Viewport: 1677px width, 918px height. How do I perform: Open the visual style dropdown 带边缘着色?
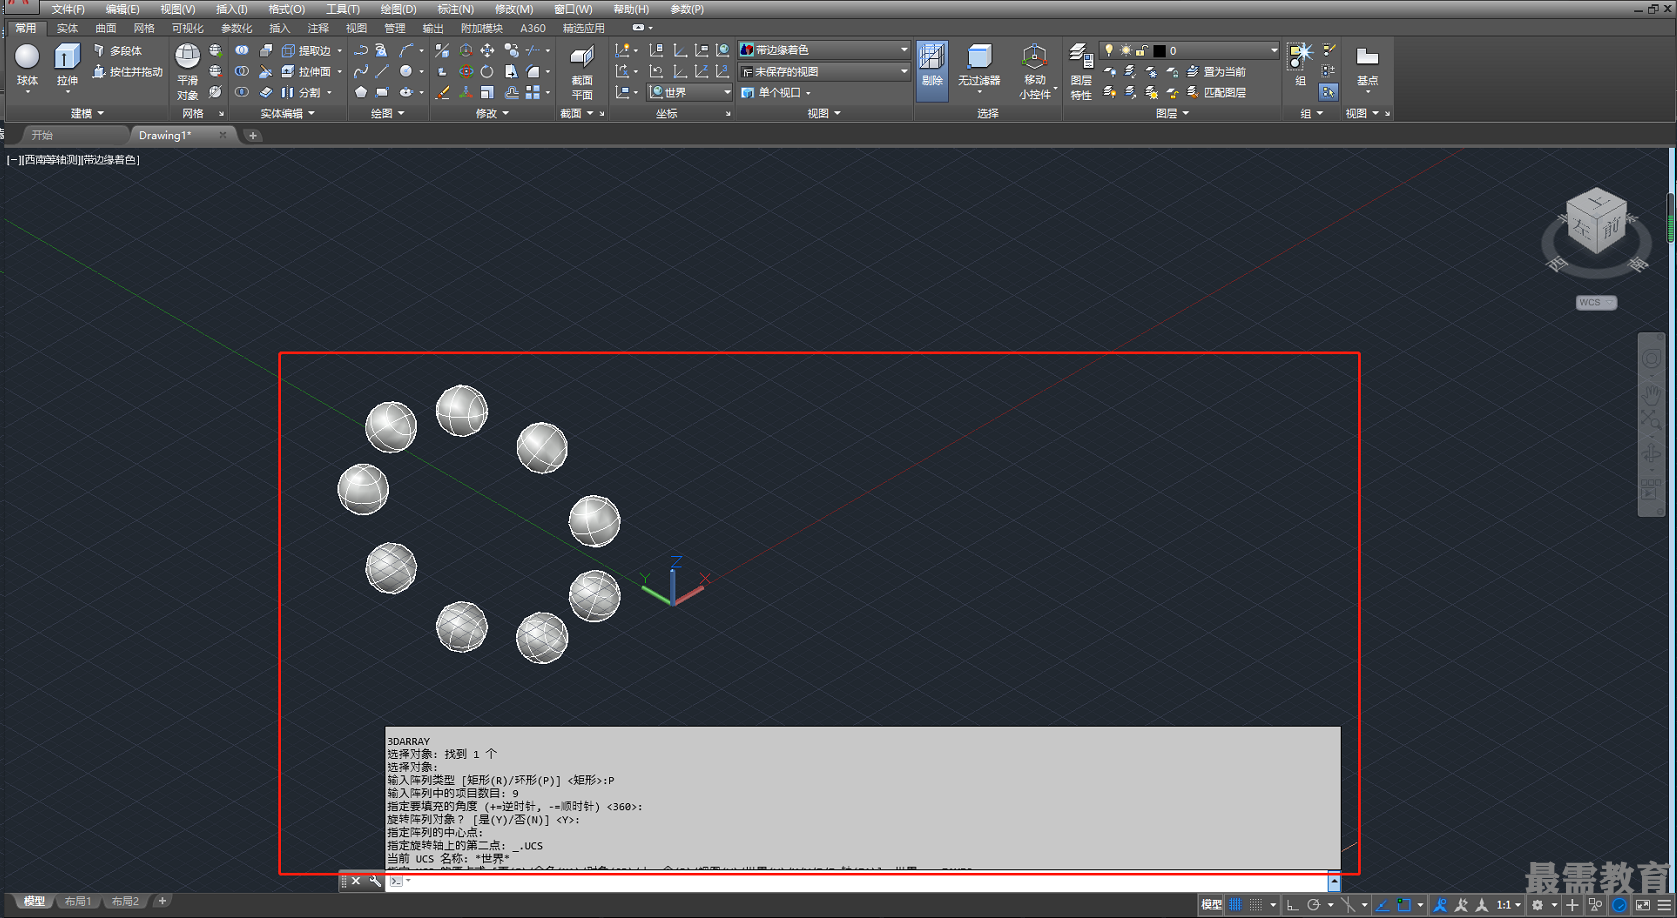click(x=824, y=50)
